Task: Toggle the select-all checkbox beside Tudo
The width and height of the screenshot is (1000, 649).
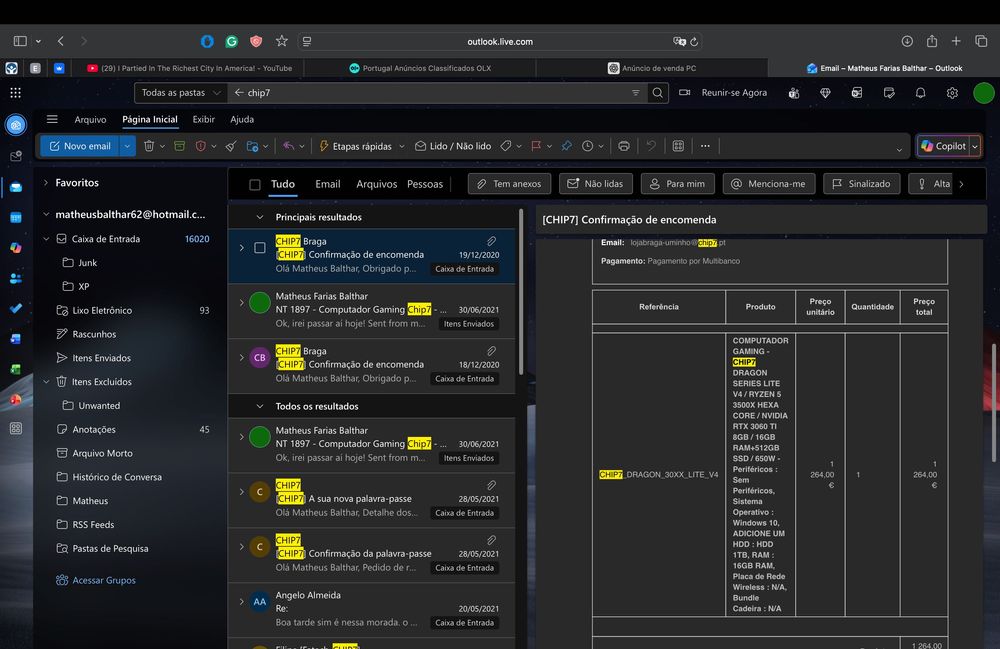Action: (x=255, y=185)
